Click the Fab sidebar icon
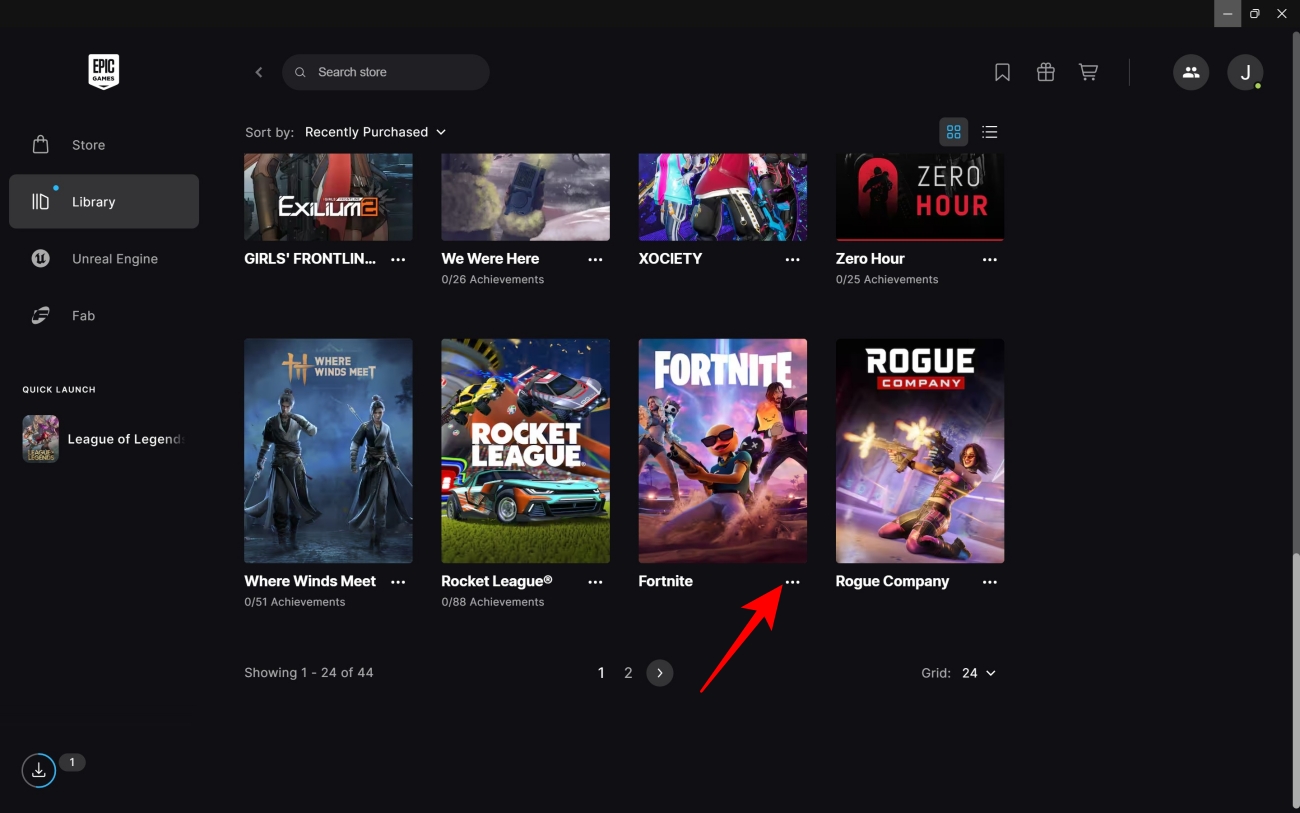This screenshot has height=813, width=1300. click(41, 316)
